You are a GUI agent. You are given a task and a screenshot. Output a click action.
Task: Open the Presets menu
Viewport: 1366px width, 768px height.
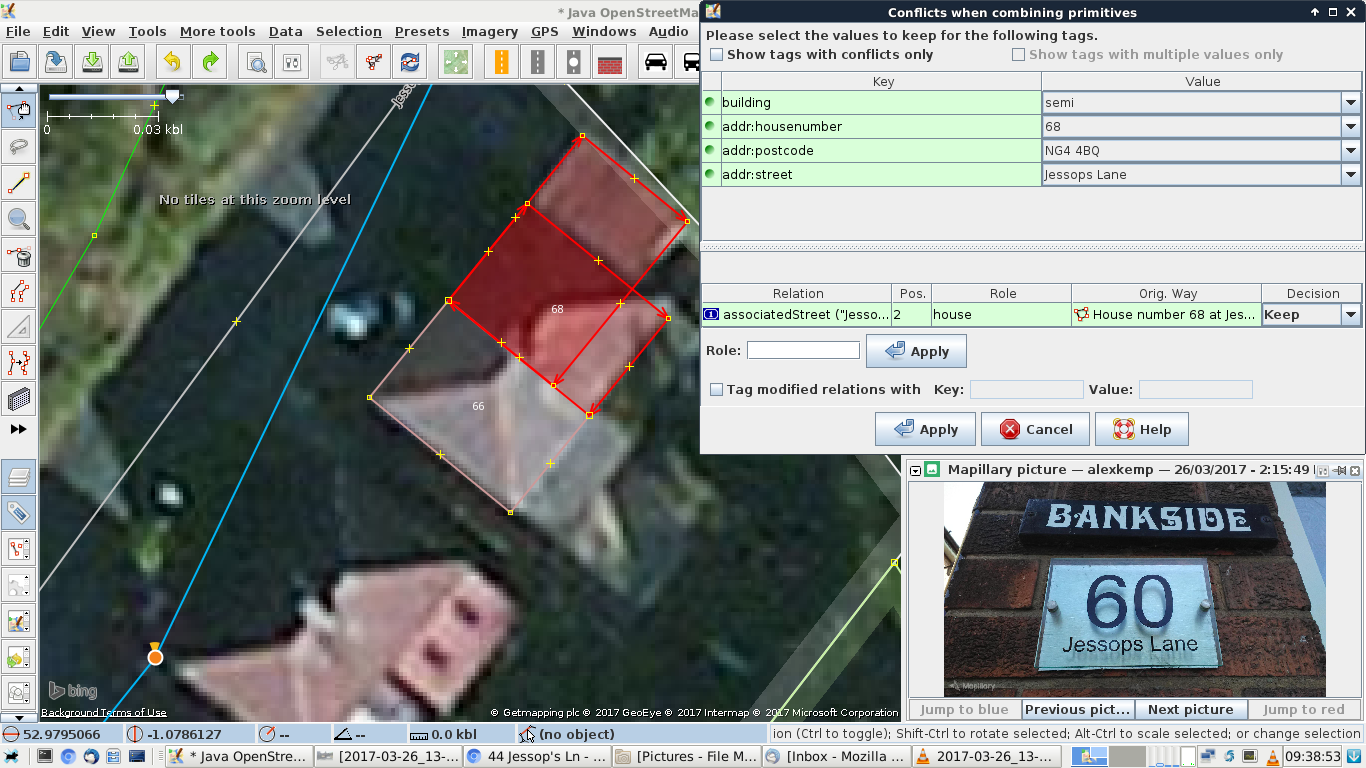tap(421, 31)
